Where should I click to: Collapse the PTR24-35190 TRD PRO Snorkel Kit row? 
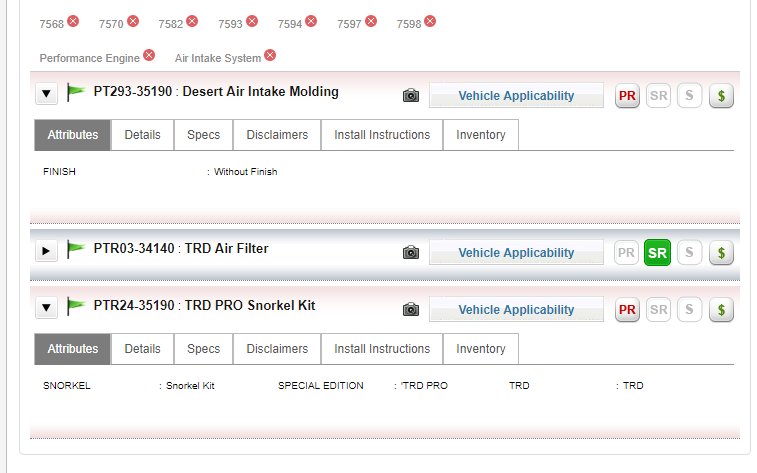tap(46, 307)
